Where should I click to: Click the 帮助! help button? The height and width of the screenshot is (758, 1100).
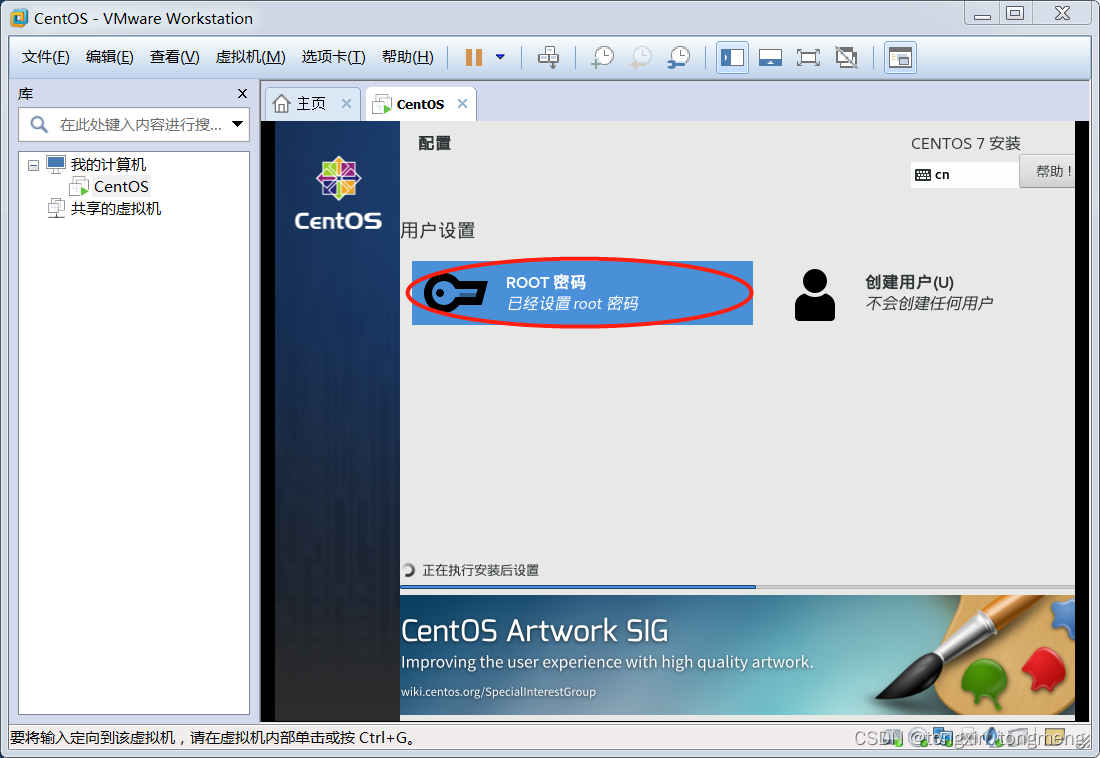tap(1048, 171)
